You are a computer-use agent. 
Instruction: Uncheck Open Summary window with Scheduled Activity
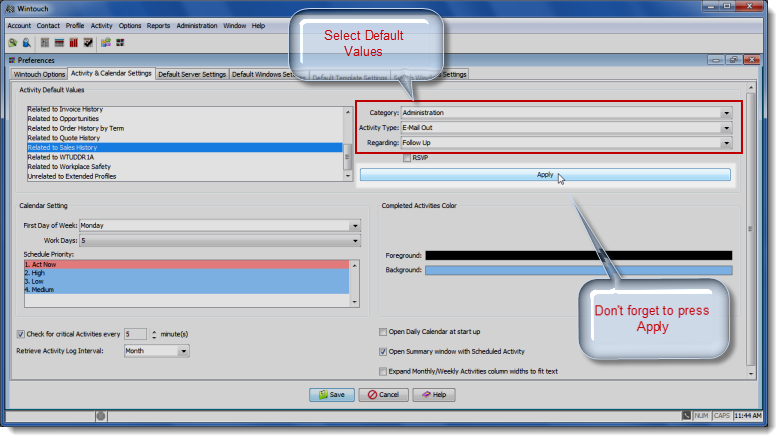click(x=383, y=352)
